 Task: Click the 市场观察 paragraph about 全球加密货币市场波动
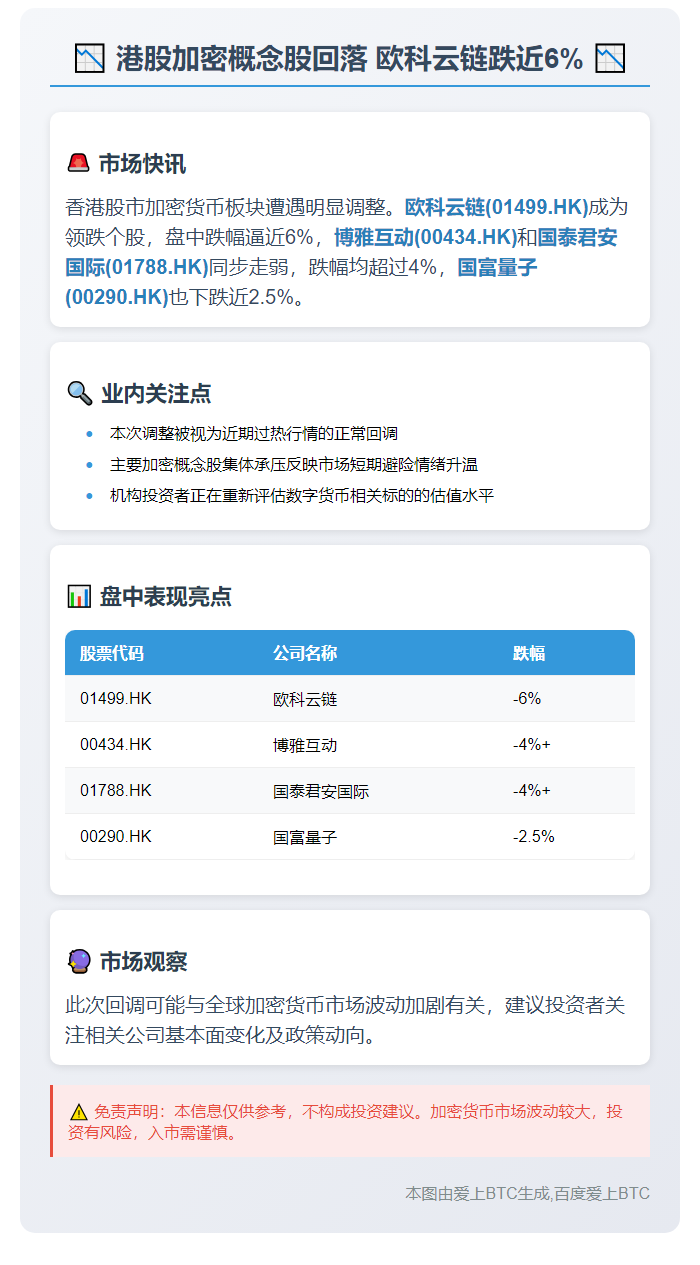345,1020
